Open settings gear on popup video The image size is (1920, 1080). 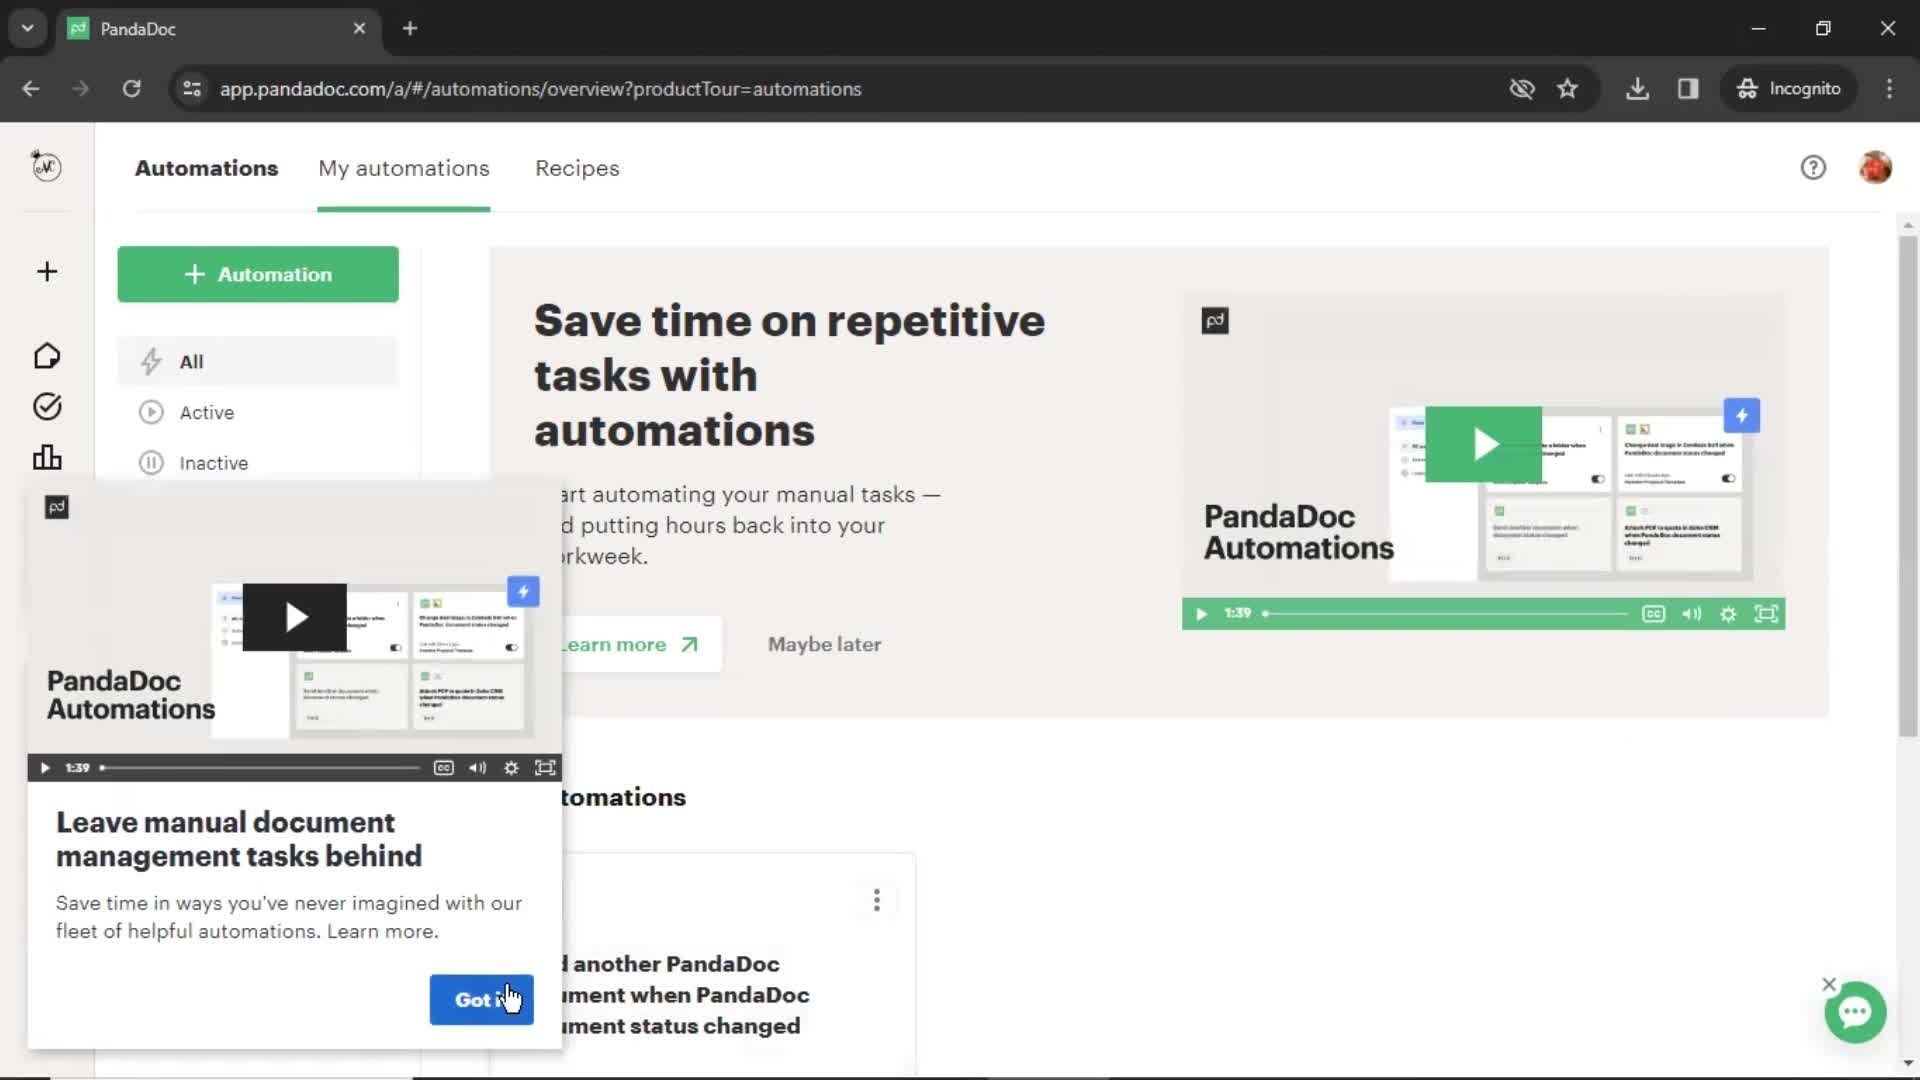tap(511, 768)
